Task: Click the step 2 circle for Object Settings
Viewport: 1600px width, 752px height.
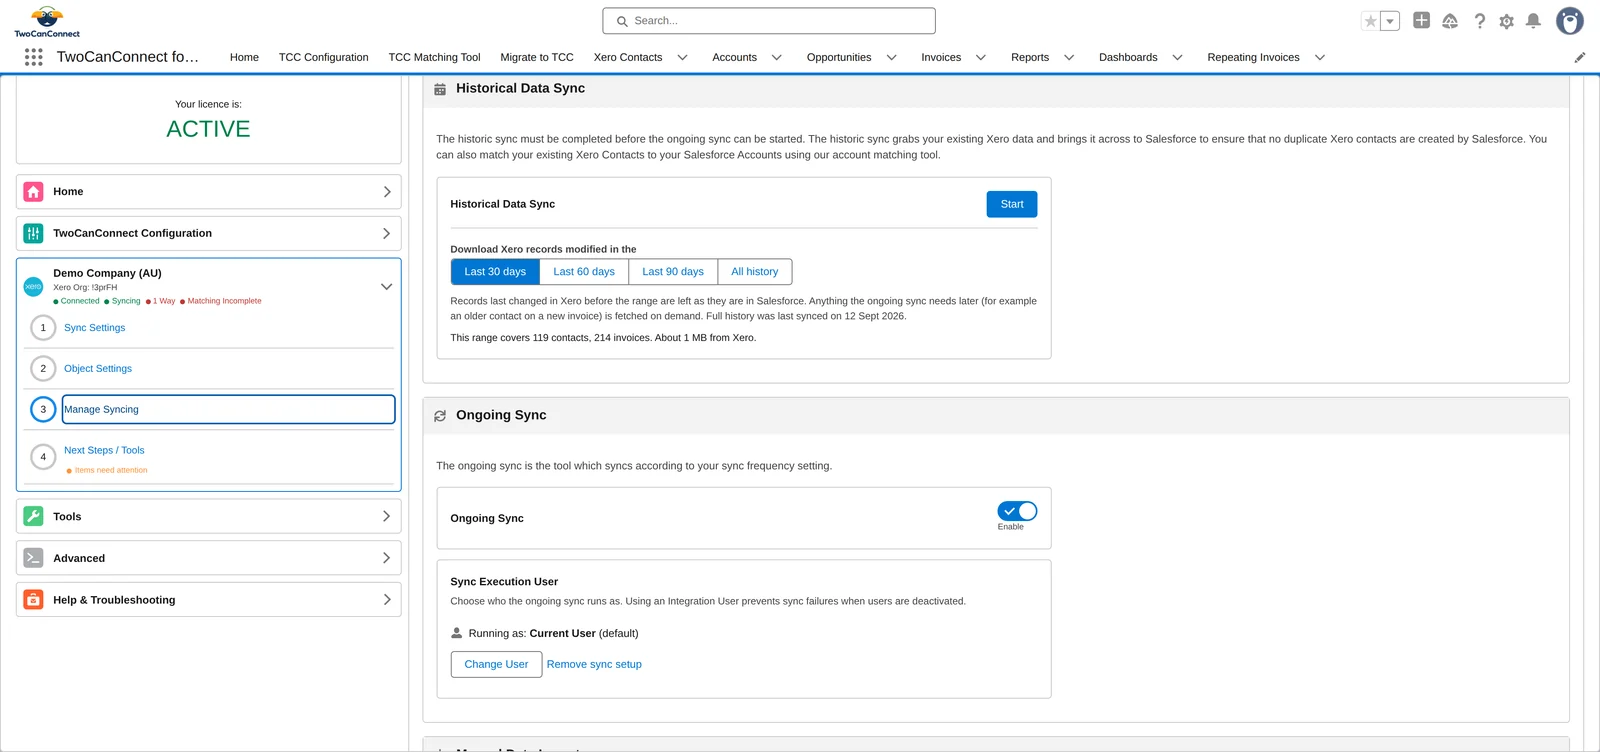Action: point(43,368)
